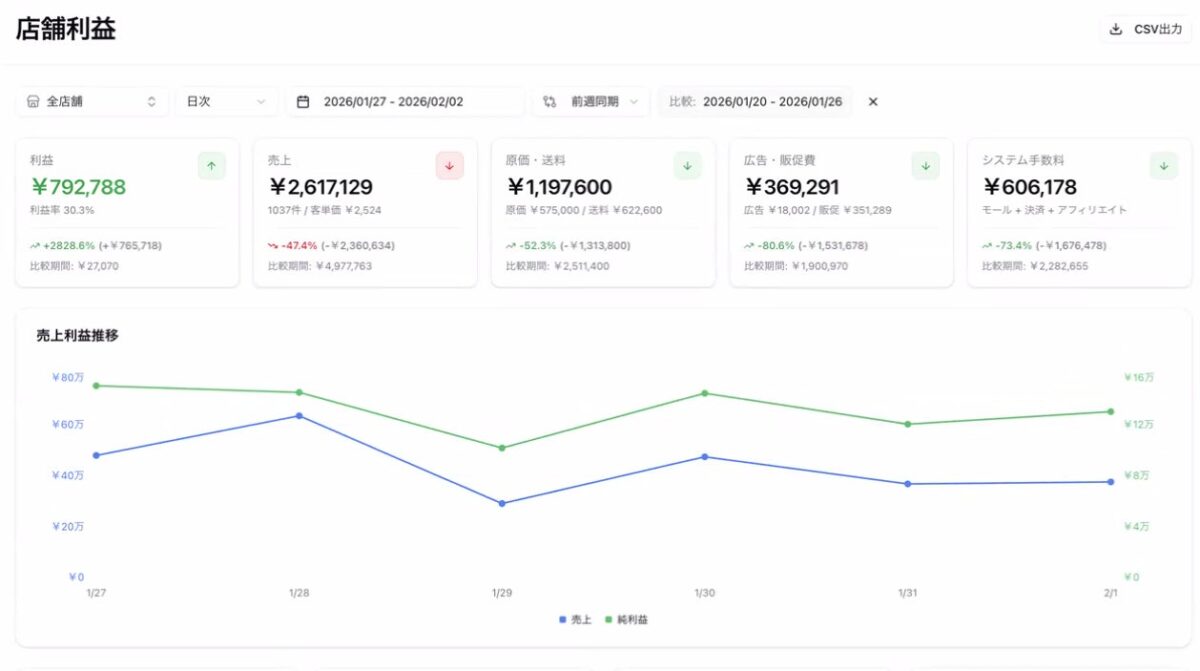Click the compare arrows icon beside 前週同期
This screenshot has width=1200, height=671.
click(550, 102)
